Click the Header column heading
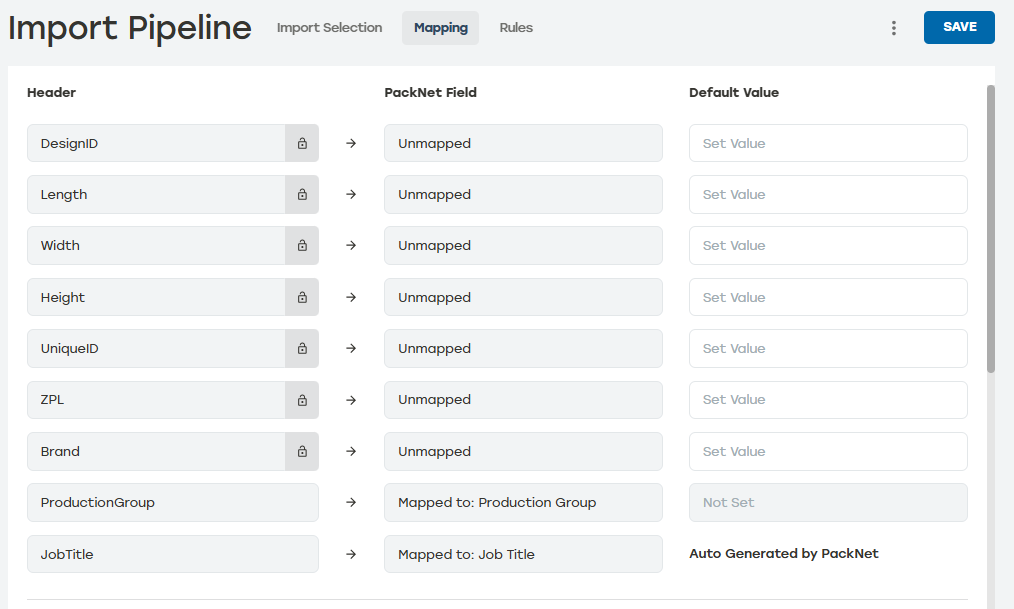 pyautogui.click(x=52, y=92)
